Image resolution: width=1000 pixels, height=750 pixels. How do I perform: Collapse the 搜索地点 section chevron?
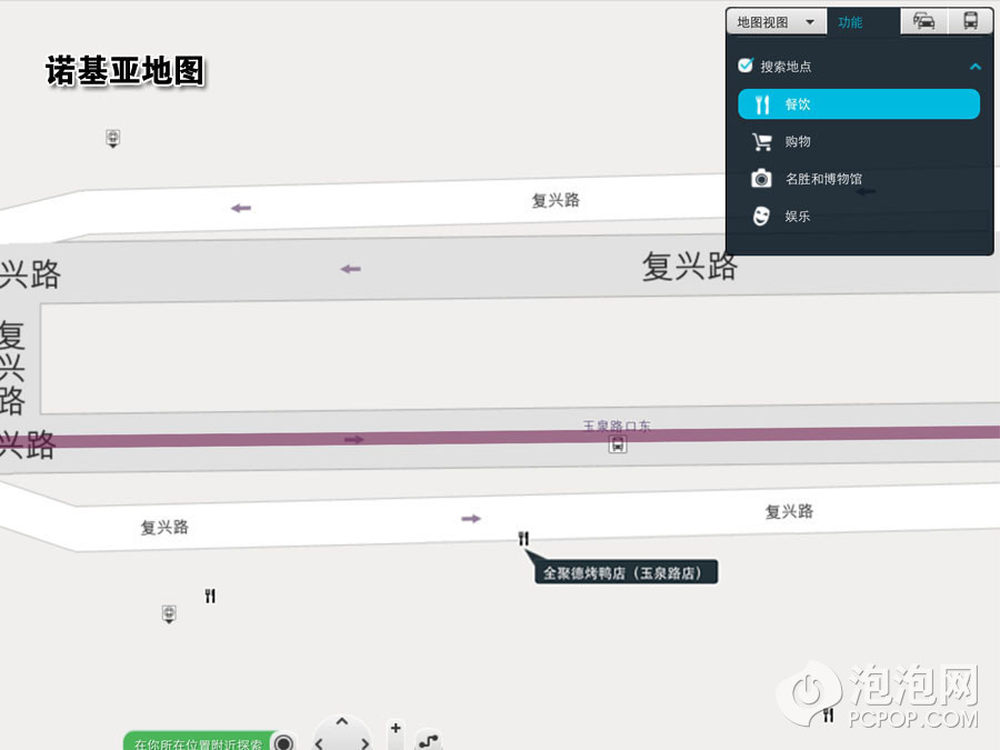pos(975,66)
